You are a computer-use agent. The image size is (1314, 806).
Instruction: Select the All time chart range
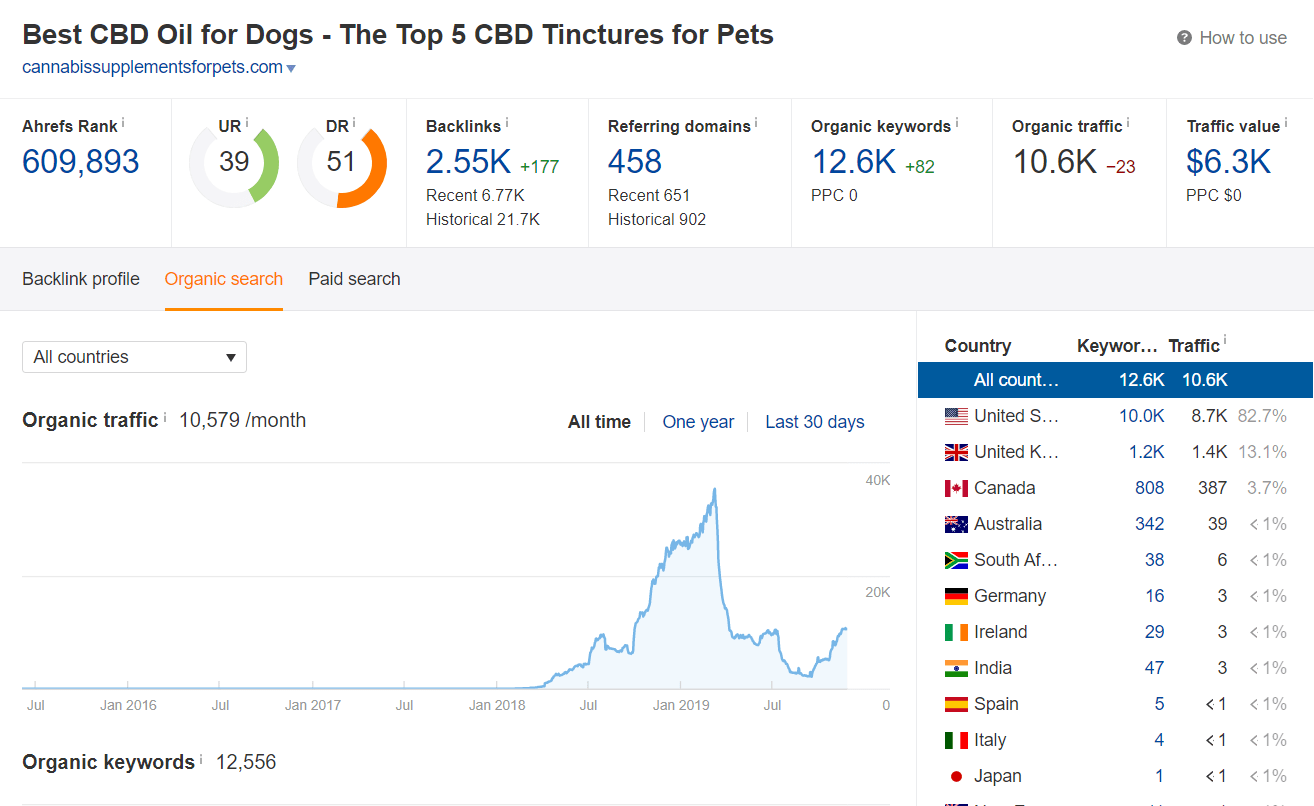599,422
